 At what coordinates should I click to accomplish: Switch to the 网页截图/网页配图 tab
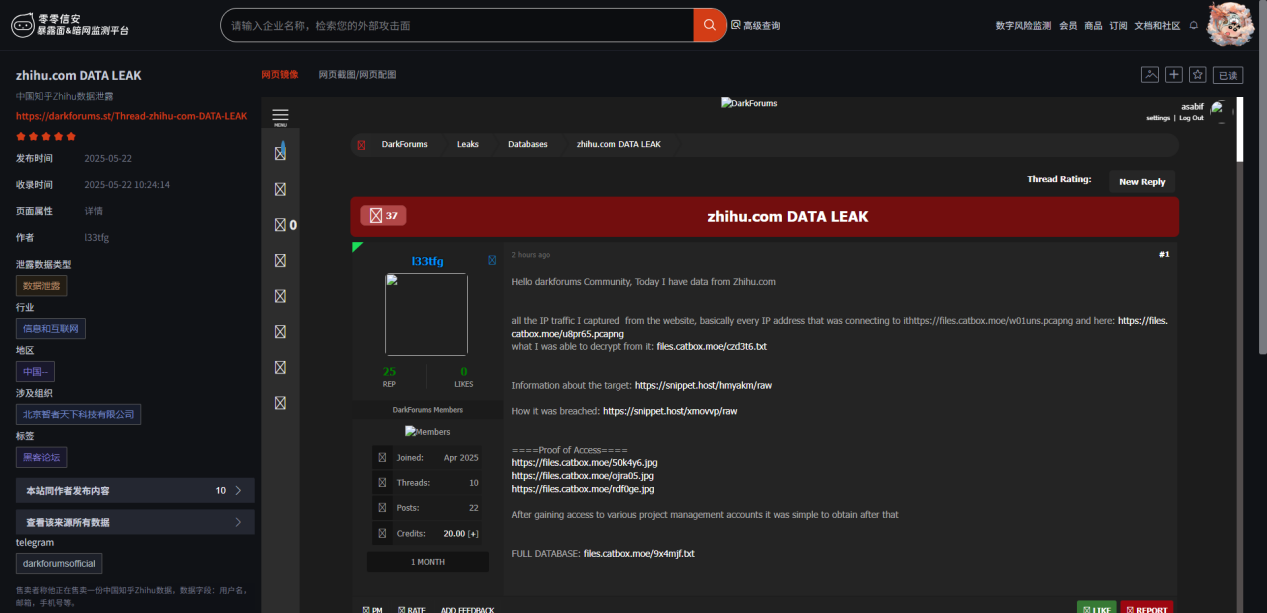pyautogui.click(x=358, y=75)
